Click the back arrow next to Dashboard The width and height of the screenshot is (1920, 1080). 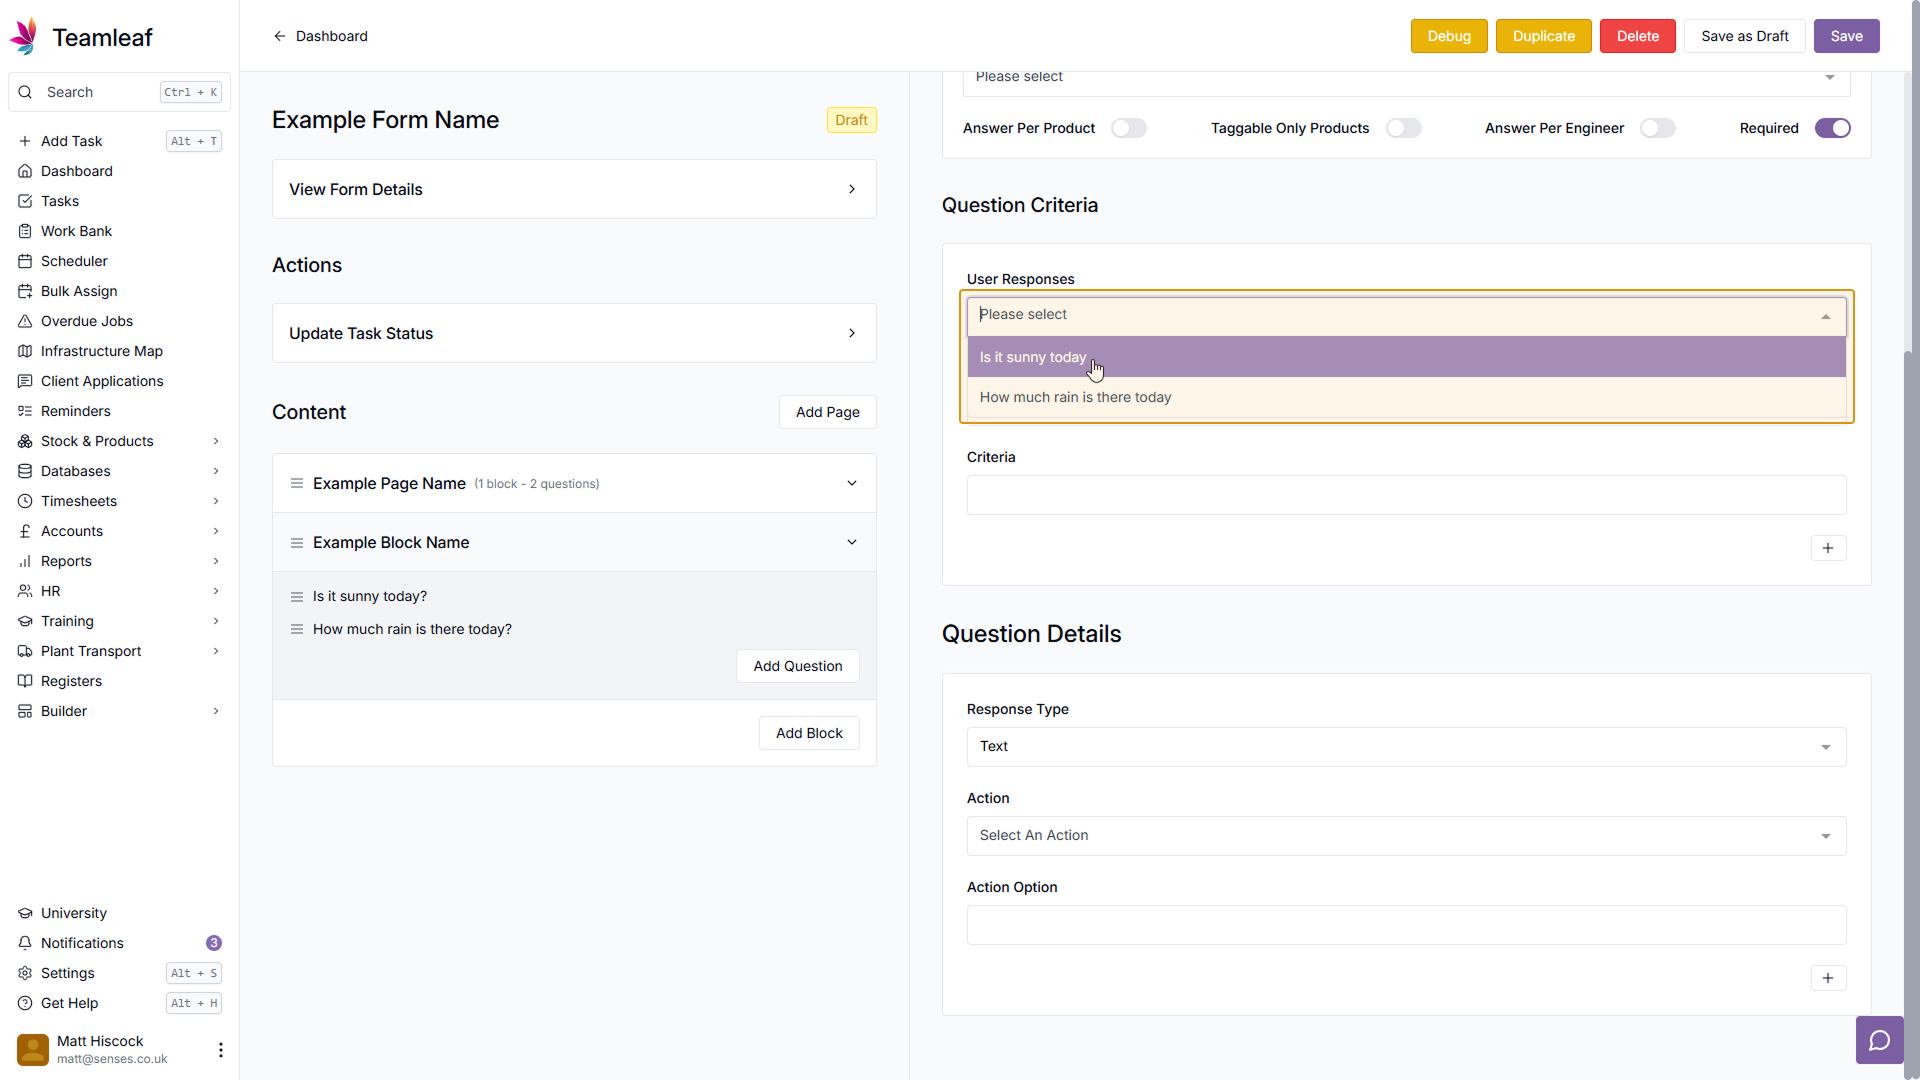(x=279, y=36)
